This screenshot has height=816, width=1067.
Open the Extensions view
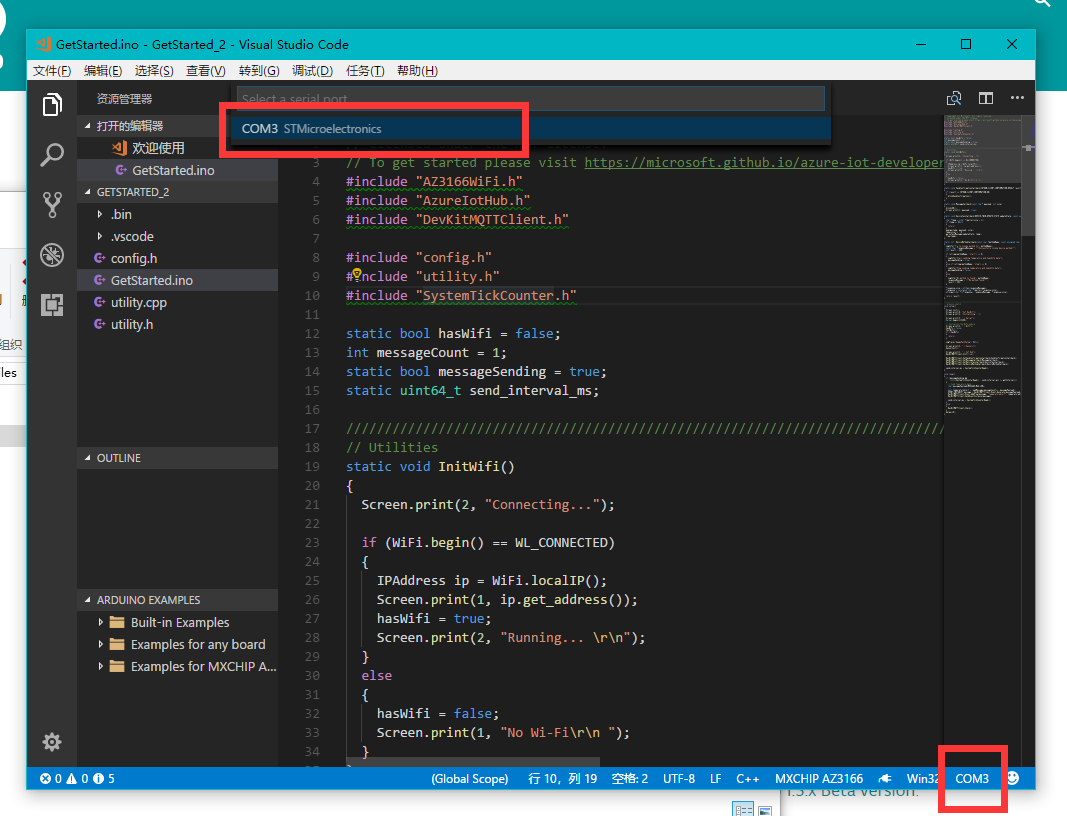coord(52,304)
